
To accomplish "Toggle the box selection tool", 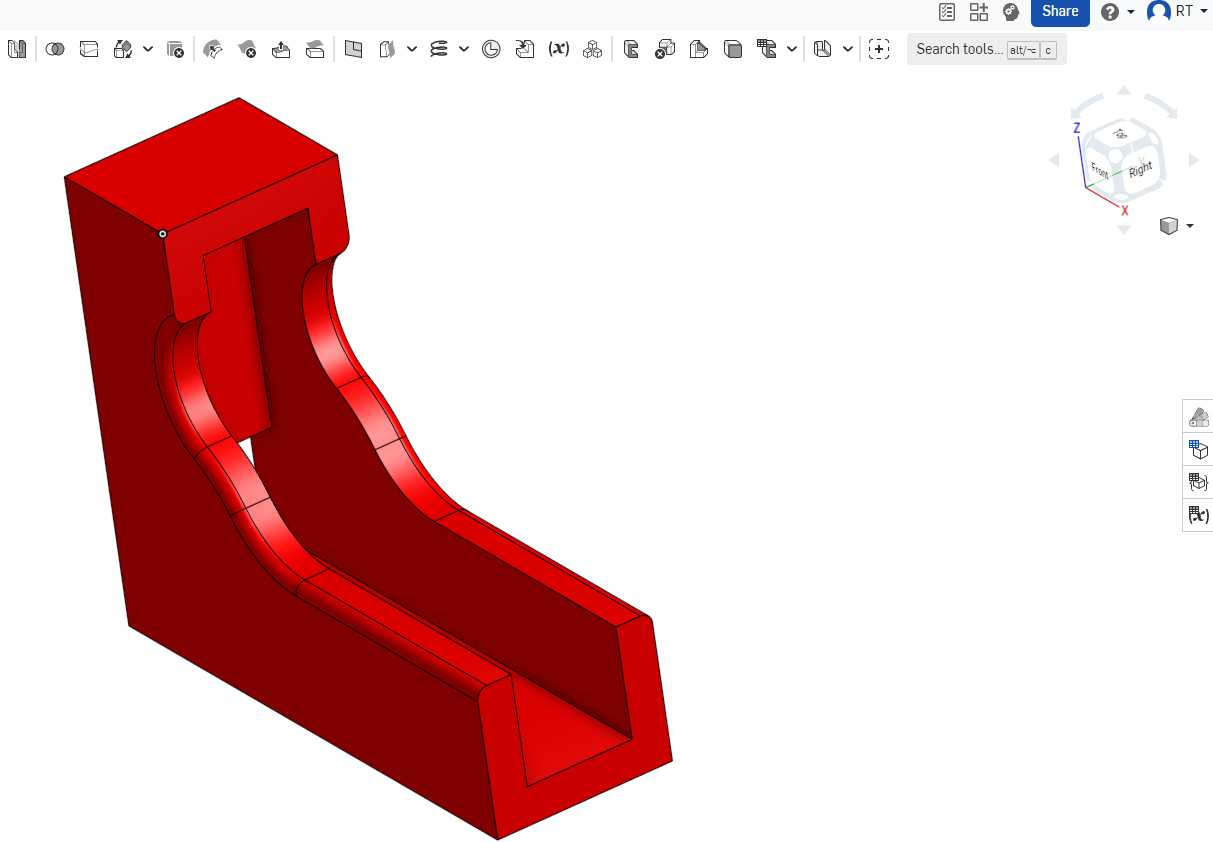I will tap(879, 49).
